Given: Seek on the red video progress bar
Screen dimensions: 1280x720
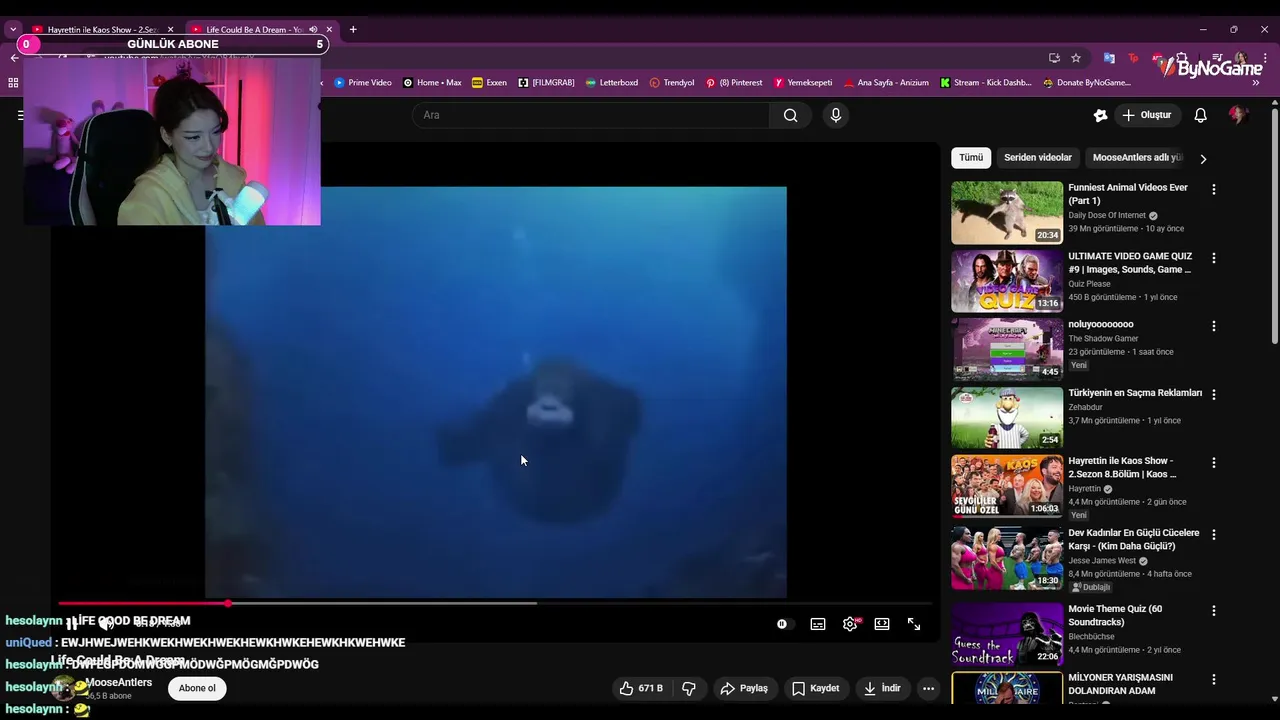Looking at the screenshot, I should pyautogui.click(x=143, y=603).
